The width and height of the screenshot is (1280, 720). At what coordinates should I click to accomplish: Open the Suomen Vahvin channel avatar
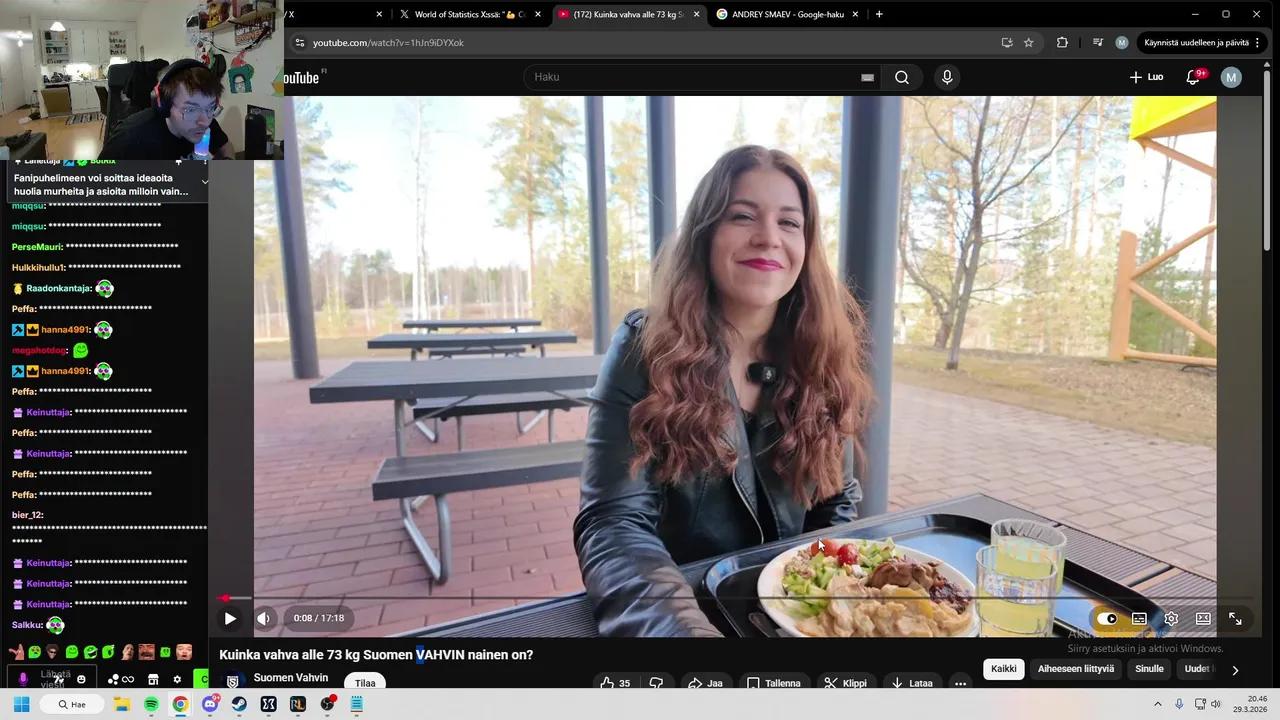233,681
